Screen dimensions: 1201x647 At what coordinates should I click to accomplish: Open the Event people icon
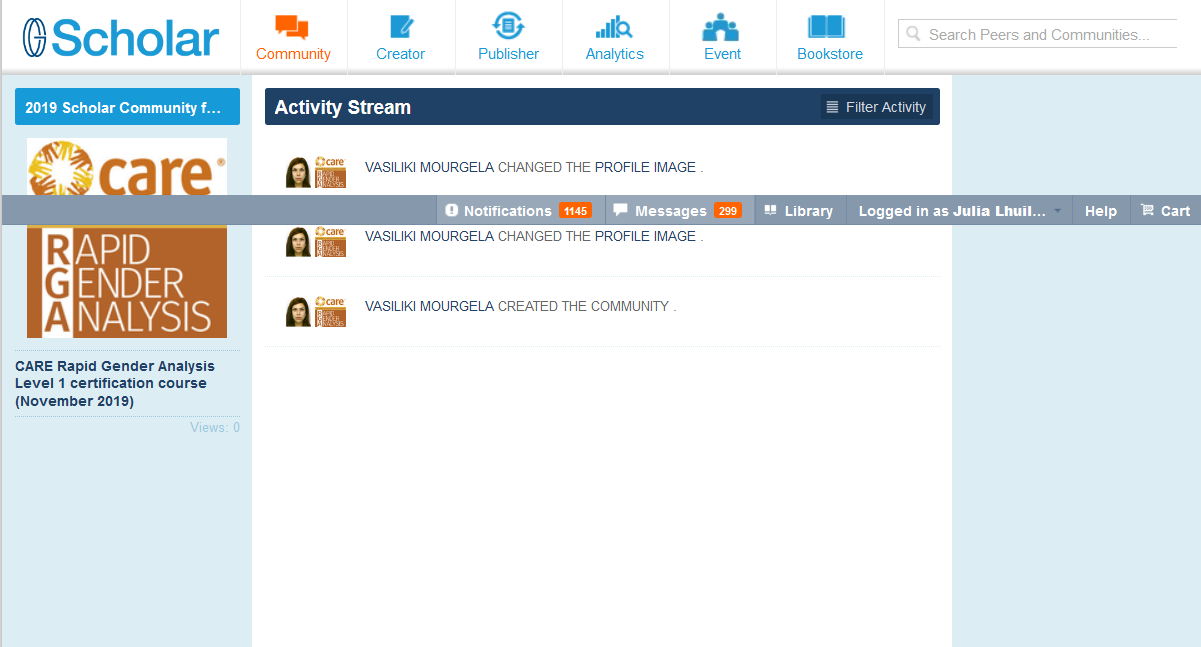coord(721,28)
